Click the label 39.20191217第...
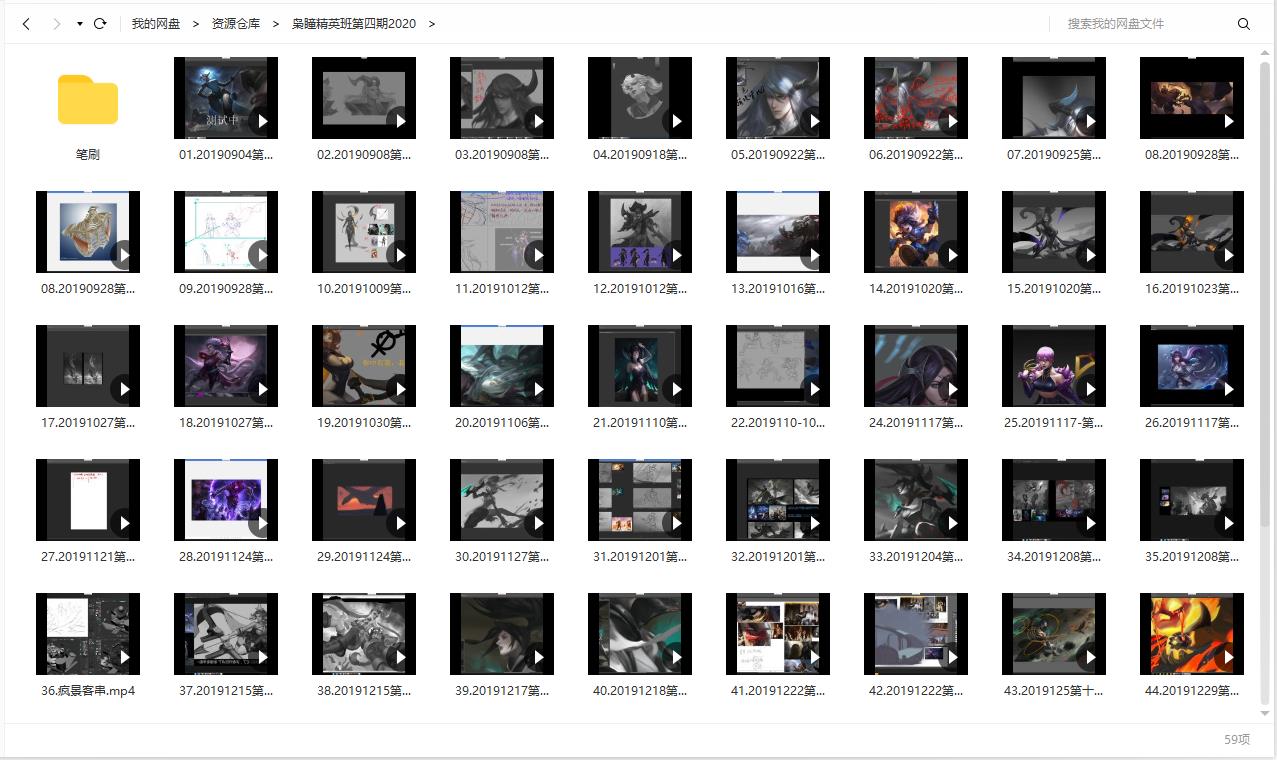1277x760 pixels. [x=502, y=691]
